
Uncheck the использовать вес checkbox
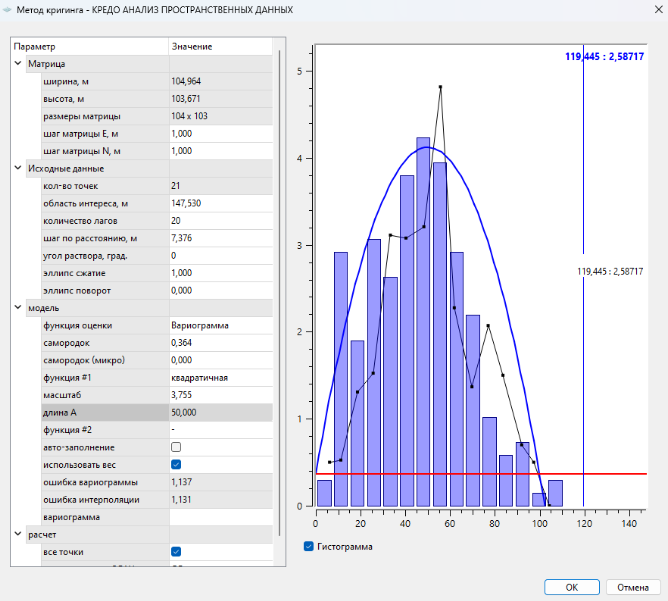click(x=176, y=464)
